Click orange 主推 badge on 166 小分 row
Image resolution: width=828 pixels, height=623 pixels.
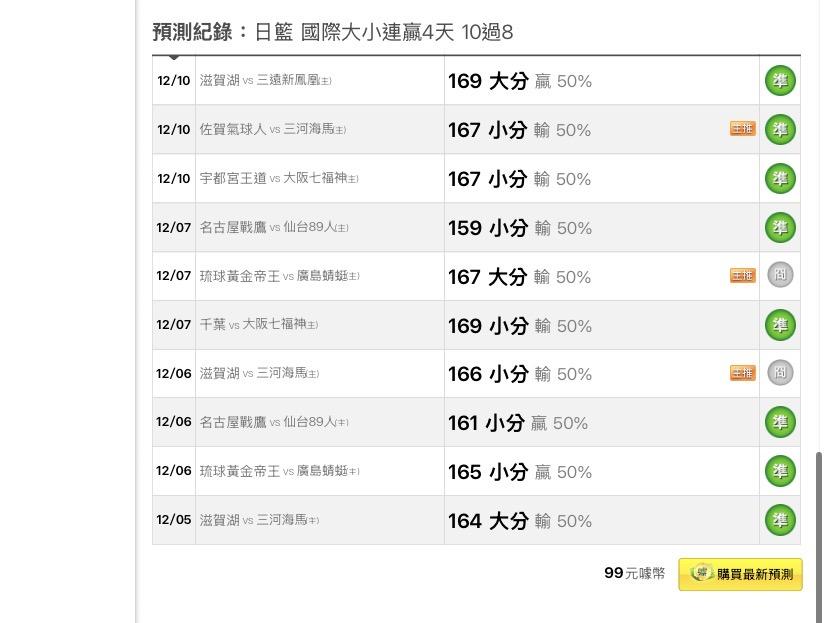[x=742, y=374]
